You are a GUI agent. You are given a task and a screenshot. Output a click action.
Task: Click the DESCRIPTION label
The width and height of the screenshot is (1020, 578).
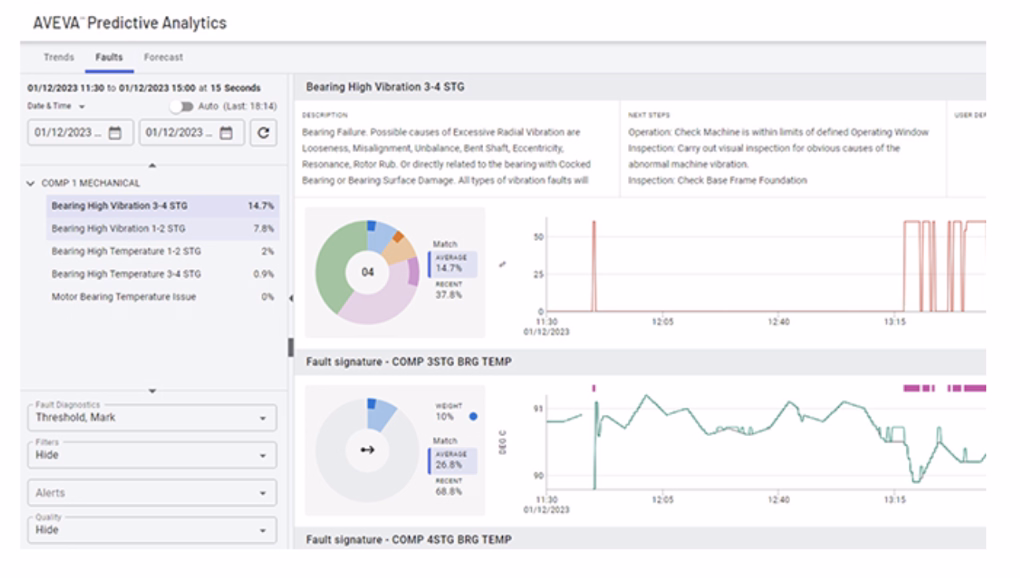[x=325, y=115]
